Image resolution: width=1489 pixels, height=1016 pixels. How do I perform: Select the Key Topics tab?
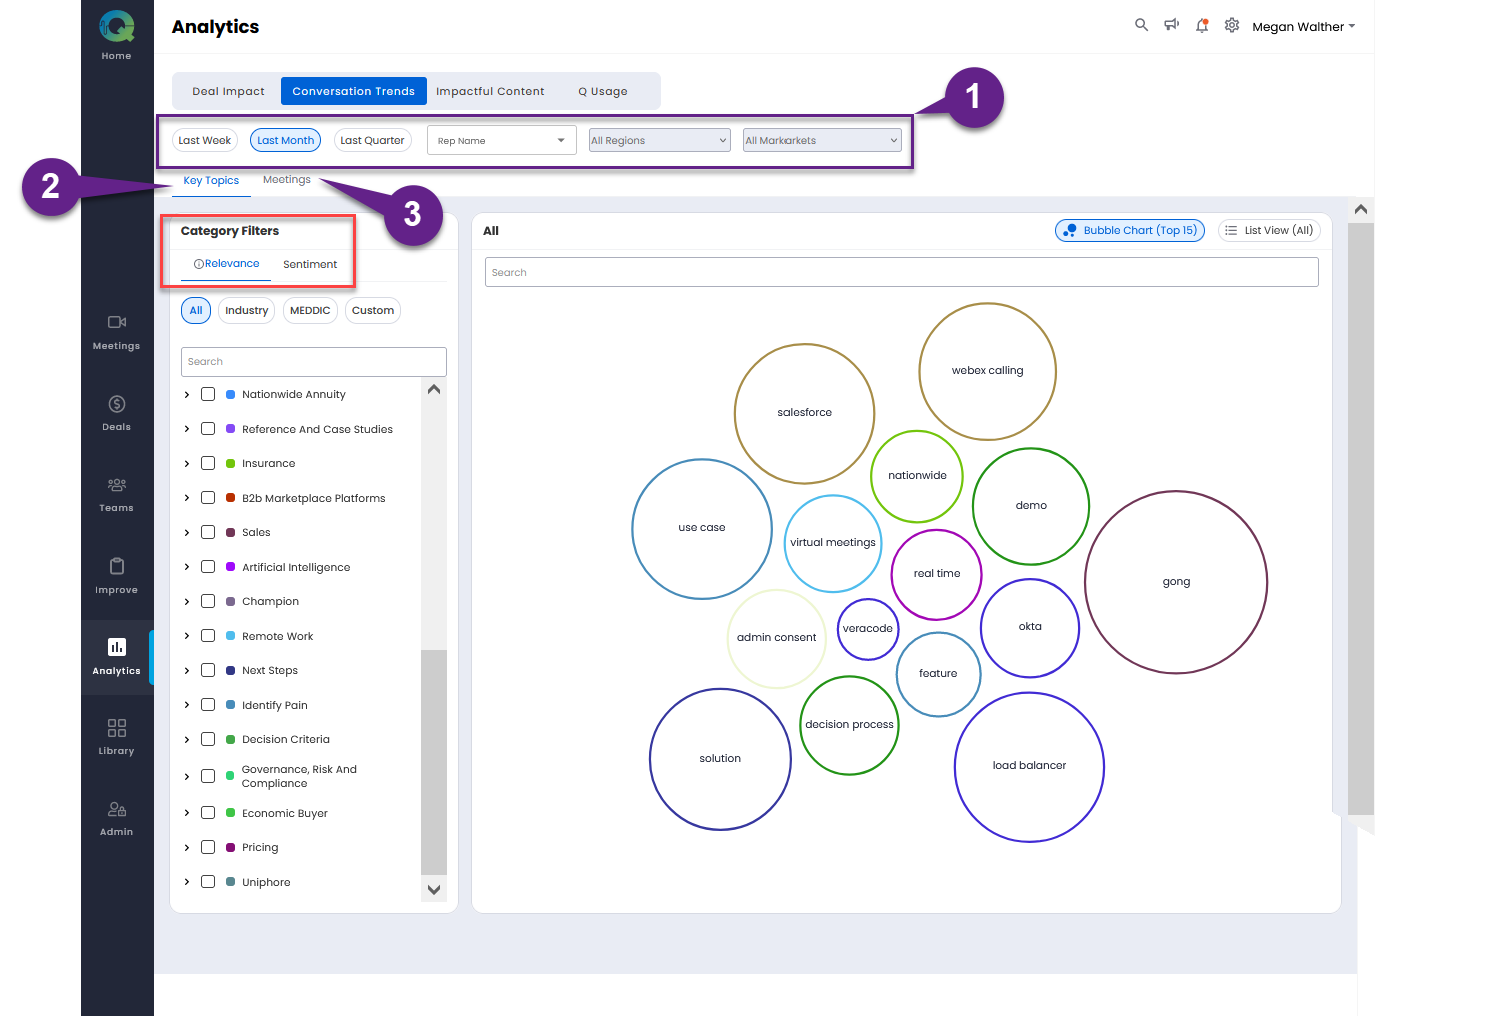point(211,181)
